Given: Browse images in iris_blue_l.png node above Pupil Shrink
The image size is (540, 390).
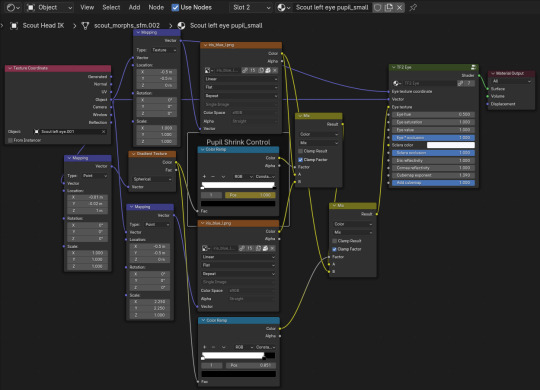Looking at the screenshot, I should pos(208,70).
